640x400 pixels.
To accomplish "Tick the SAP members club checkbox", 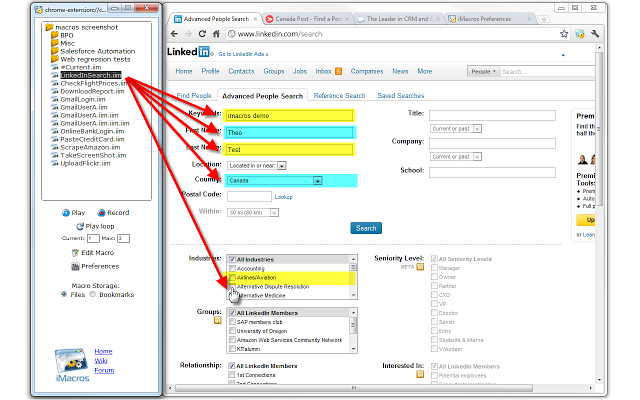I will click(233, 322).
